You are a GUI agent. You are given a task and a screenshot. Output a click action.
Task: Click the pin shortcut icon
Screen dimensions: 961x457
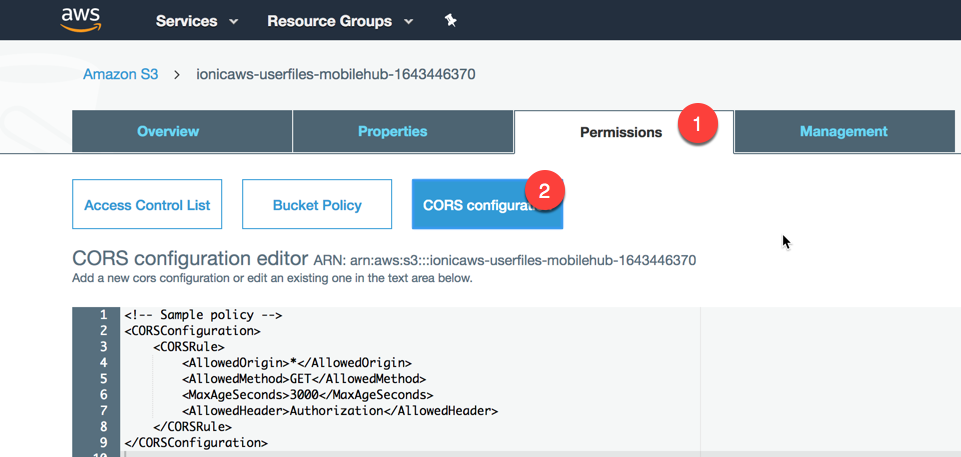450,21
